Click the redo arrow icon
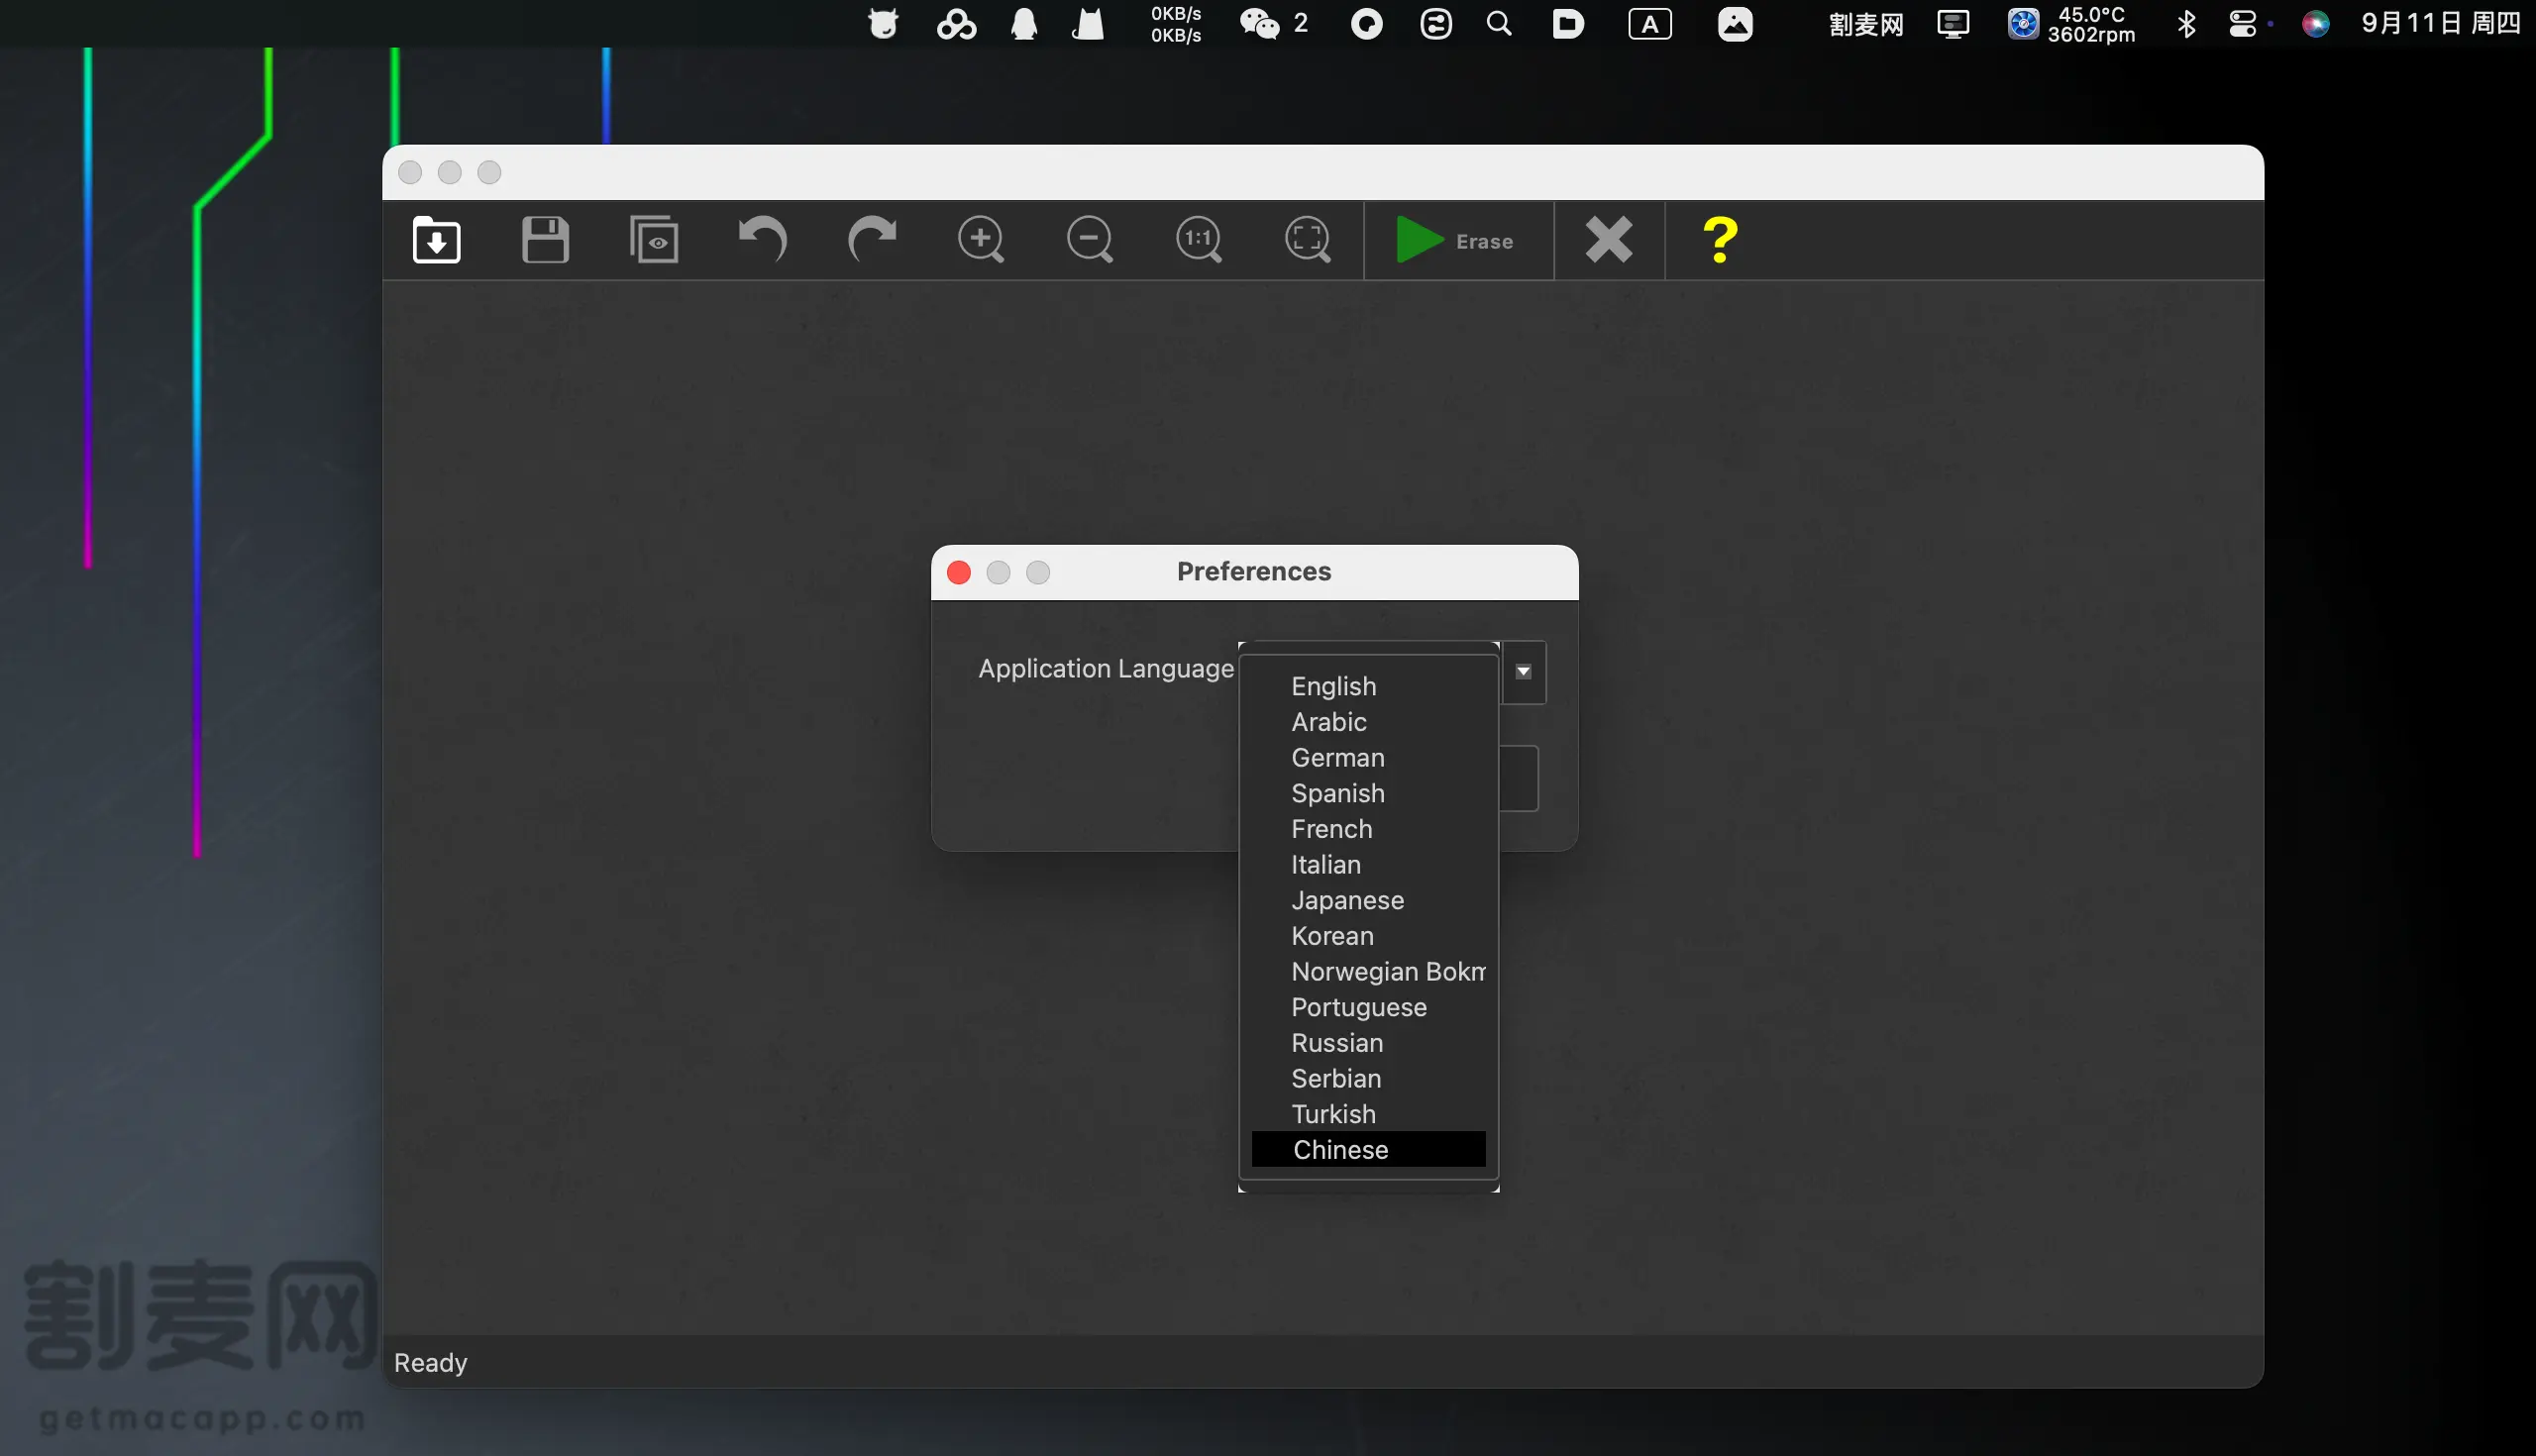Image resolution: width=2536 pixels, height=1456 pixels. [x=872, y=240]
